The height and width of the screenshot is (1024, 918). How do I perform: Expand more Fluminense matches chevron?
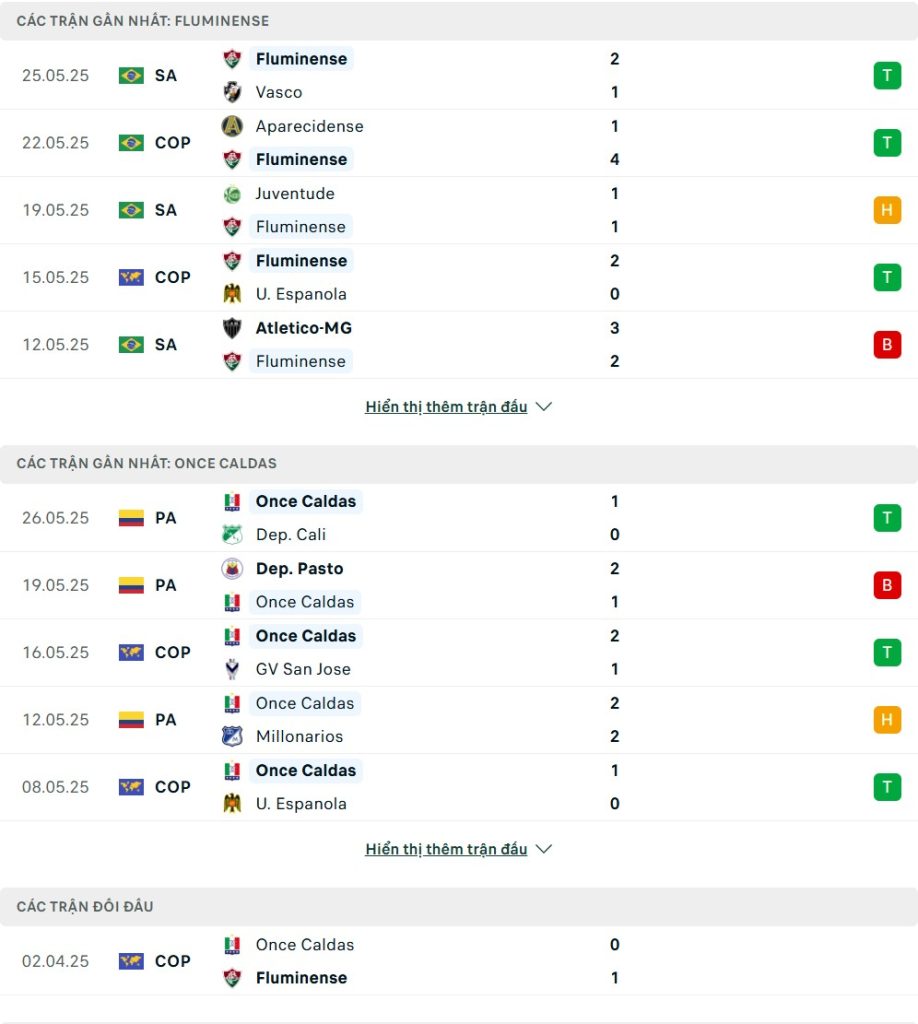point(544,407)
